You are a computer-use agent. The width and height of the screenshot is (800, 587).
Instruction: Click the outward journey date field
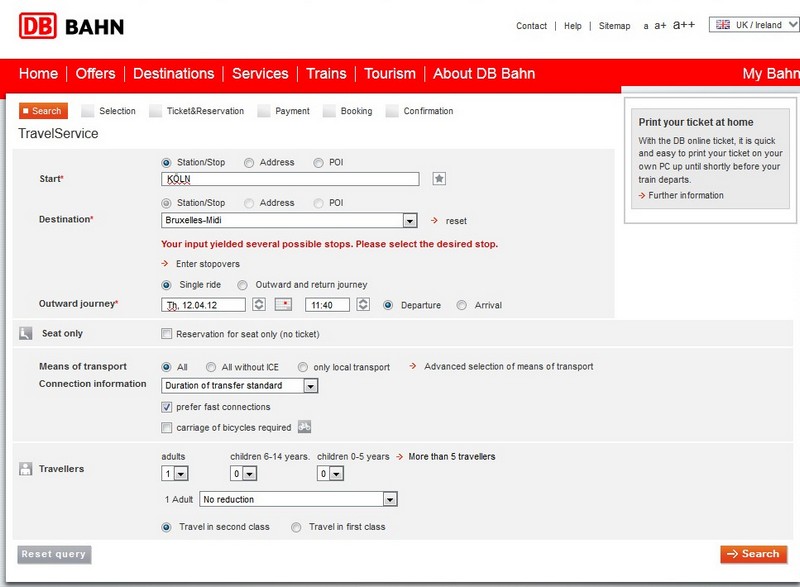click(x=203, y=305)
